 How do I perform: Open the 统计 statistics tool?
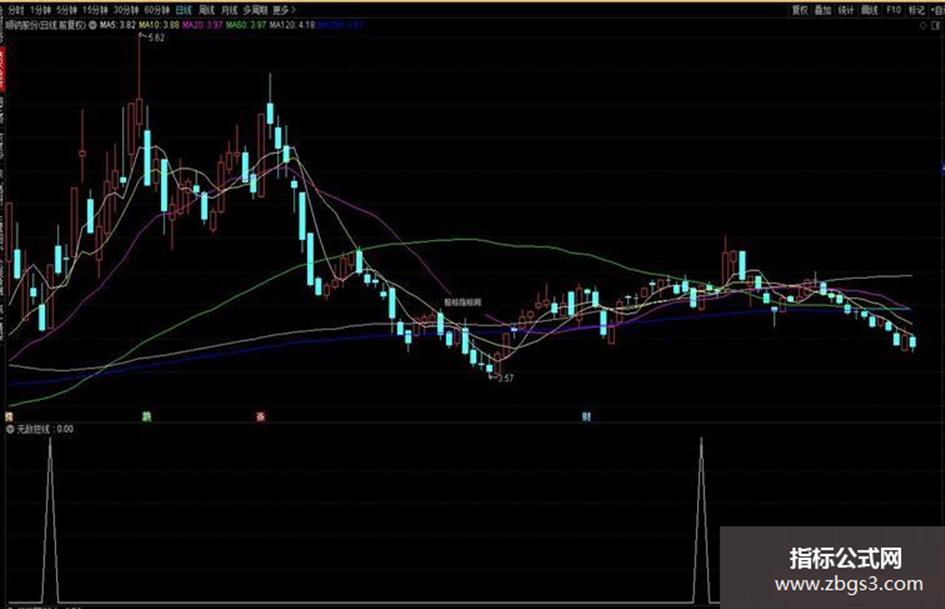pos(846,10)
